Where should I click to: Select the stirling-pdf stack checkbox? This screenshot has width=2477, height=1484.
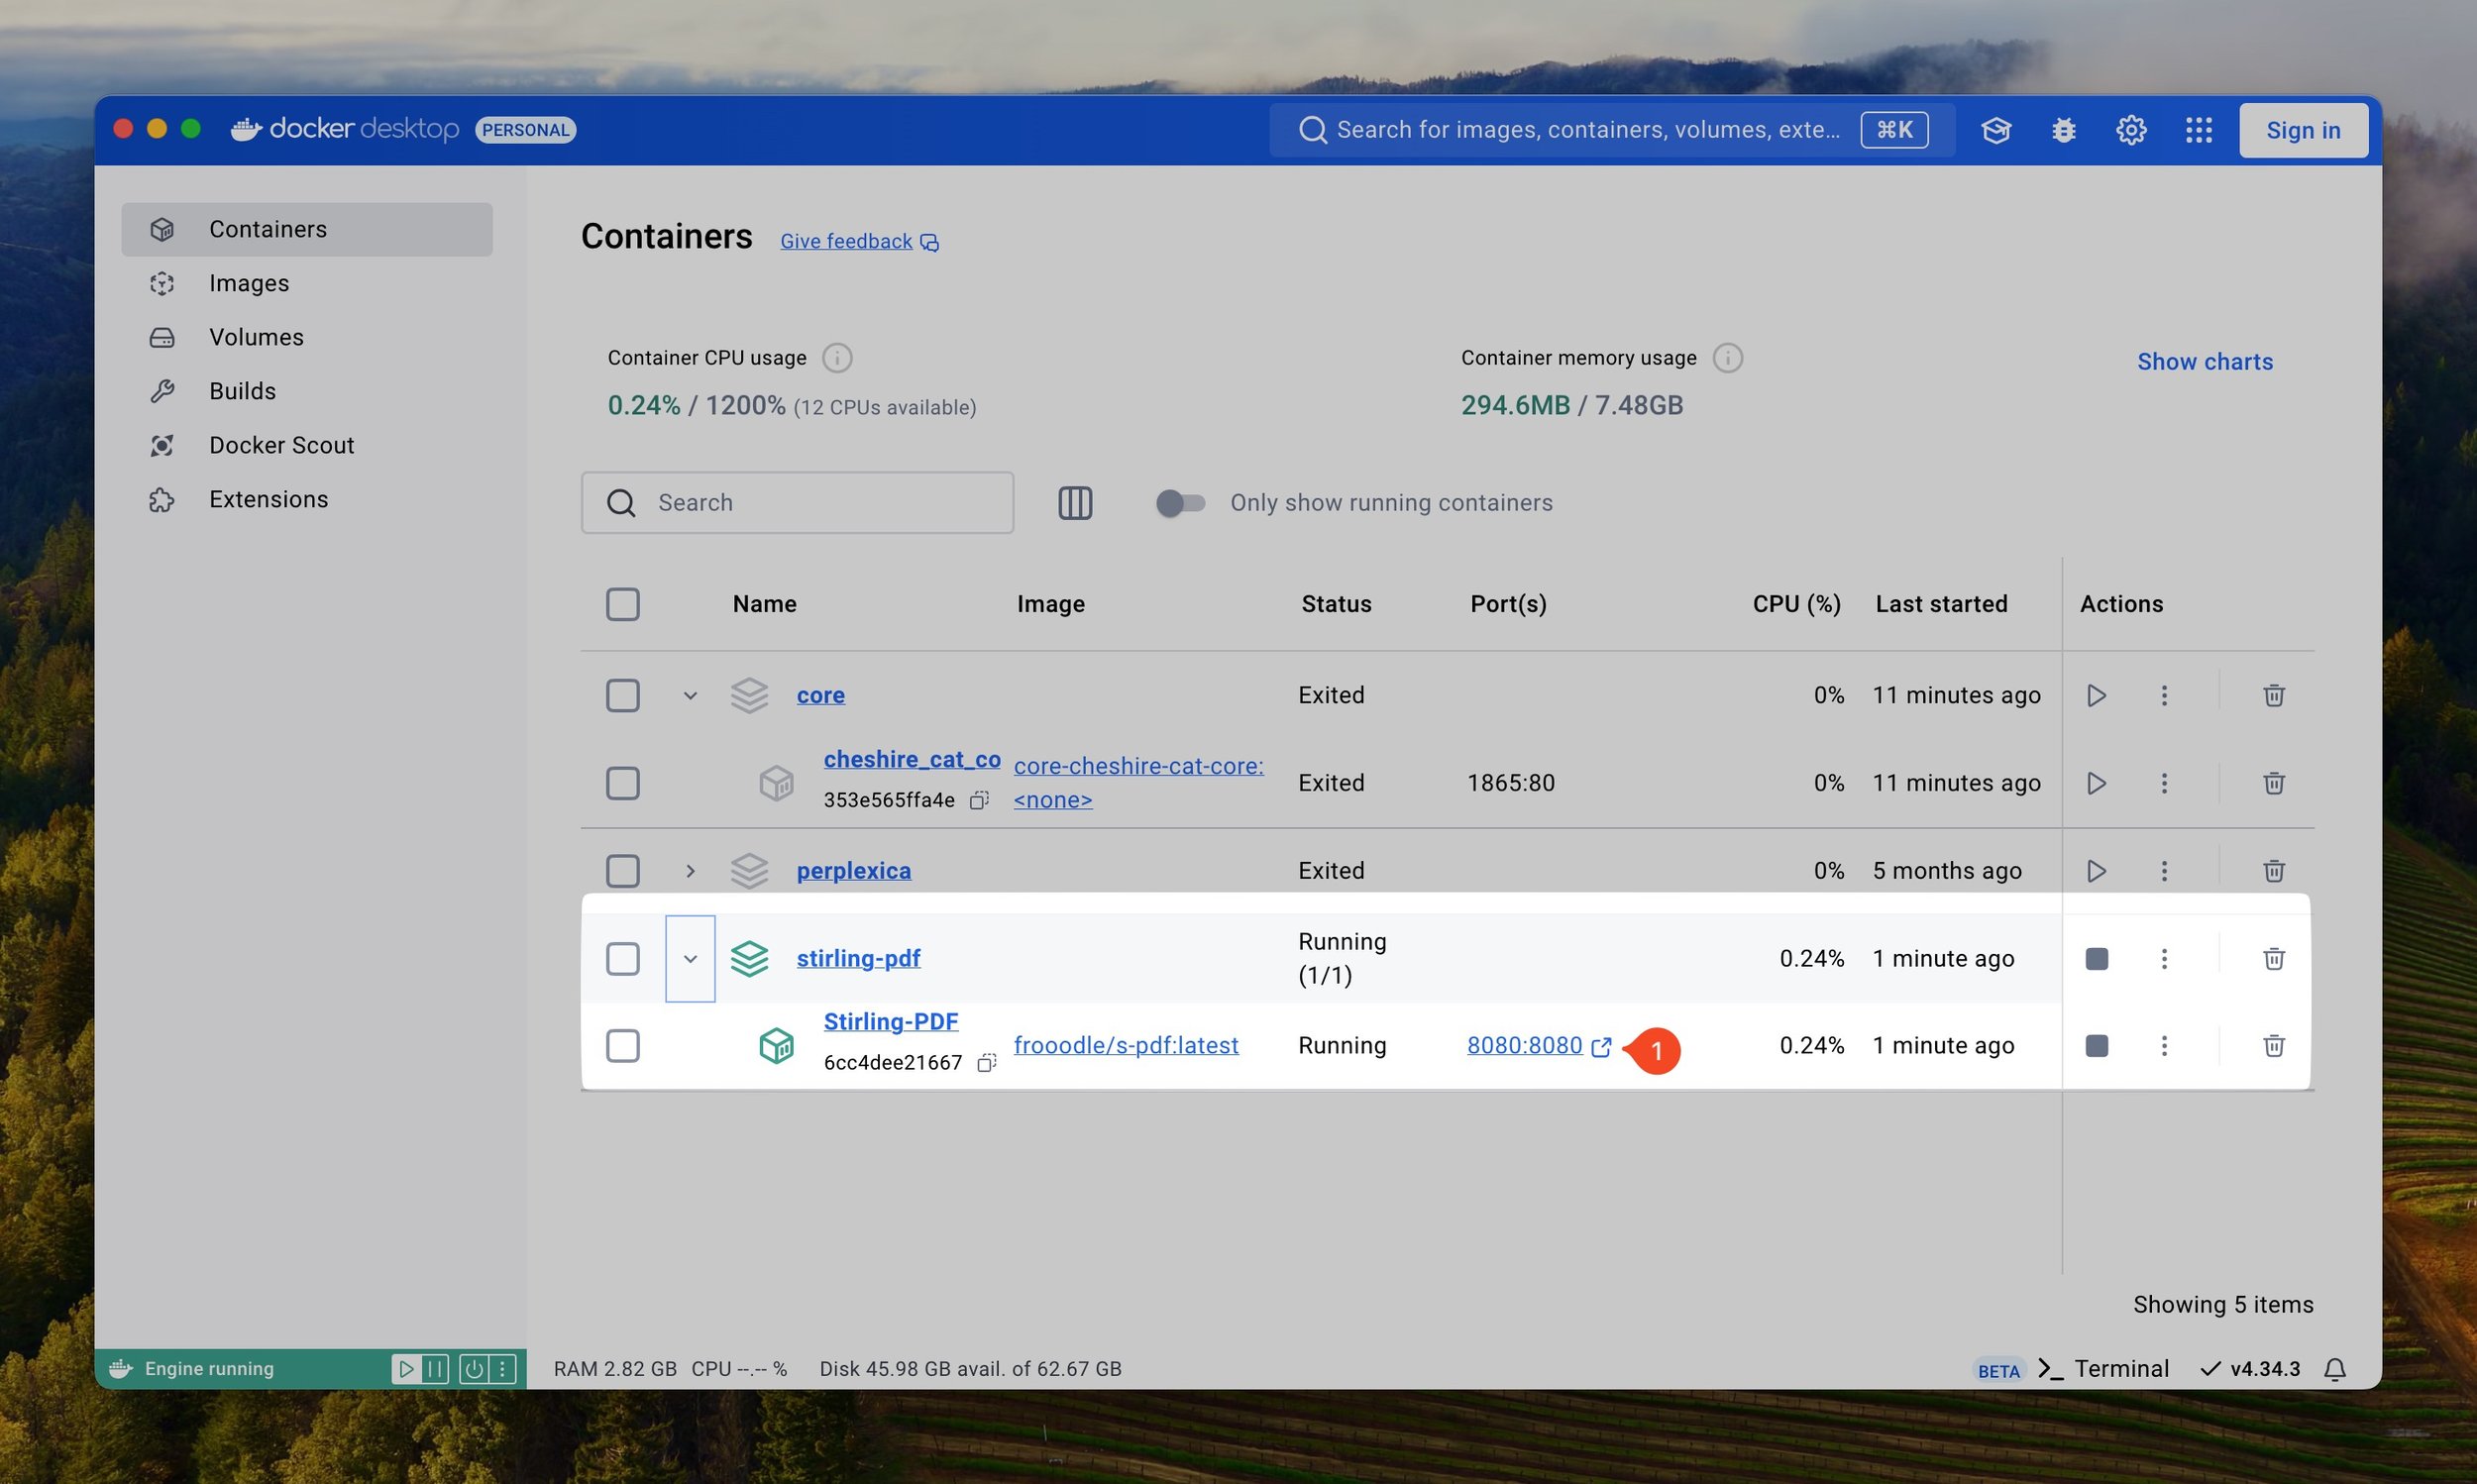pos(622,959)
